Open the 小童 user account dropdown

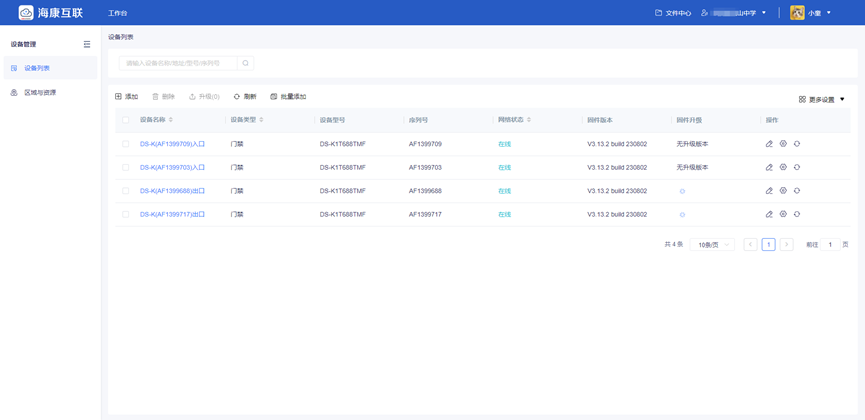pos(812,13)
